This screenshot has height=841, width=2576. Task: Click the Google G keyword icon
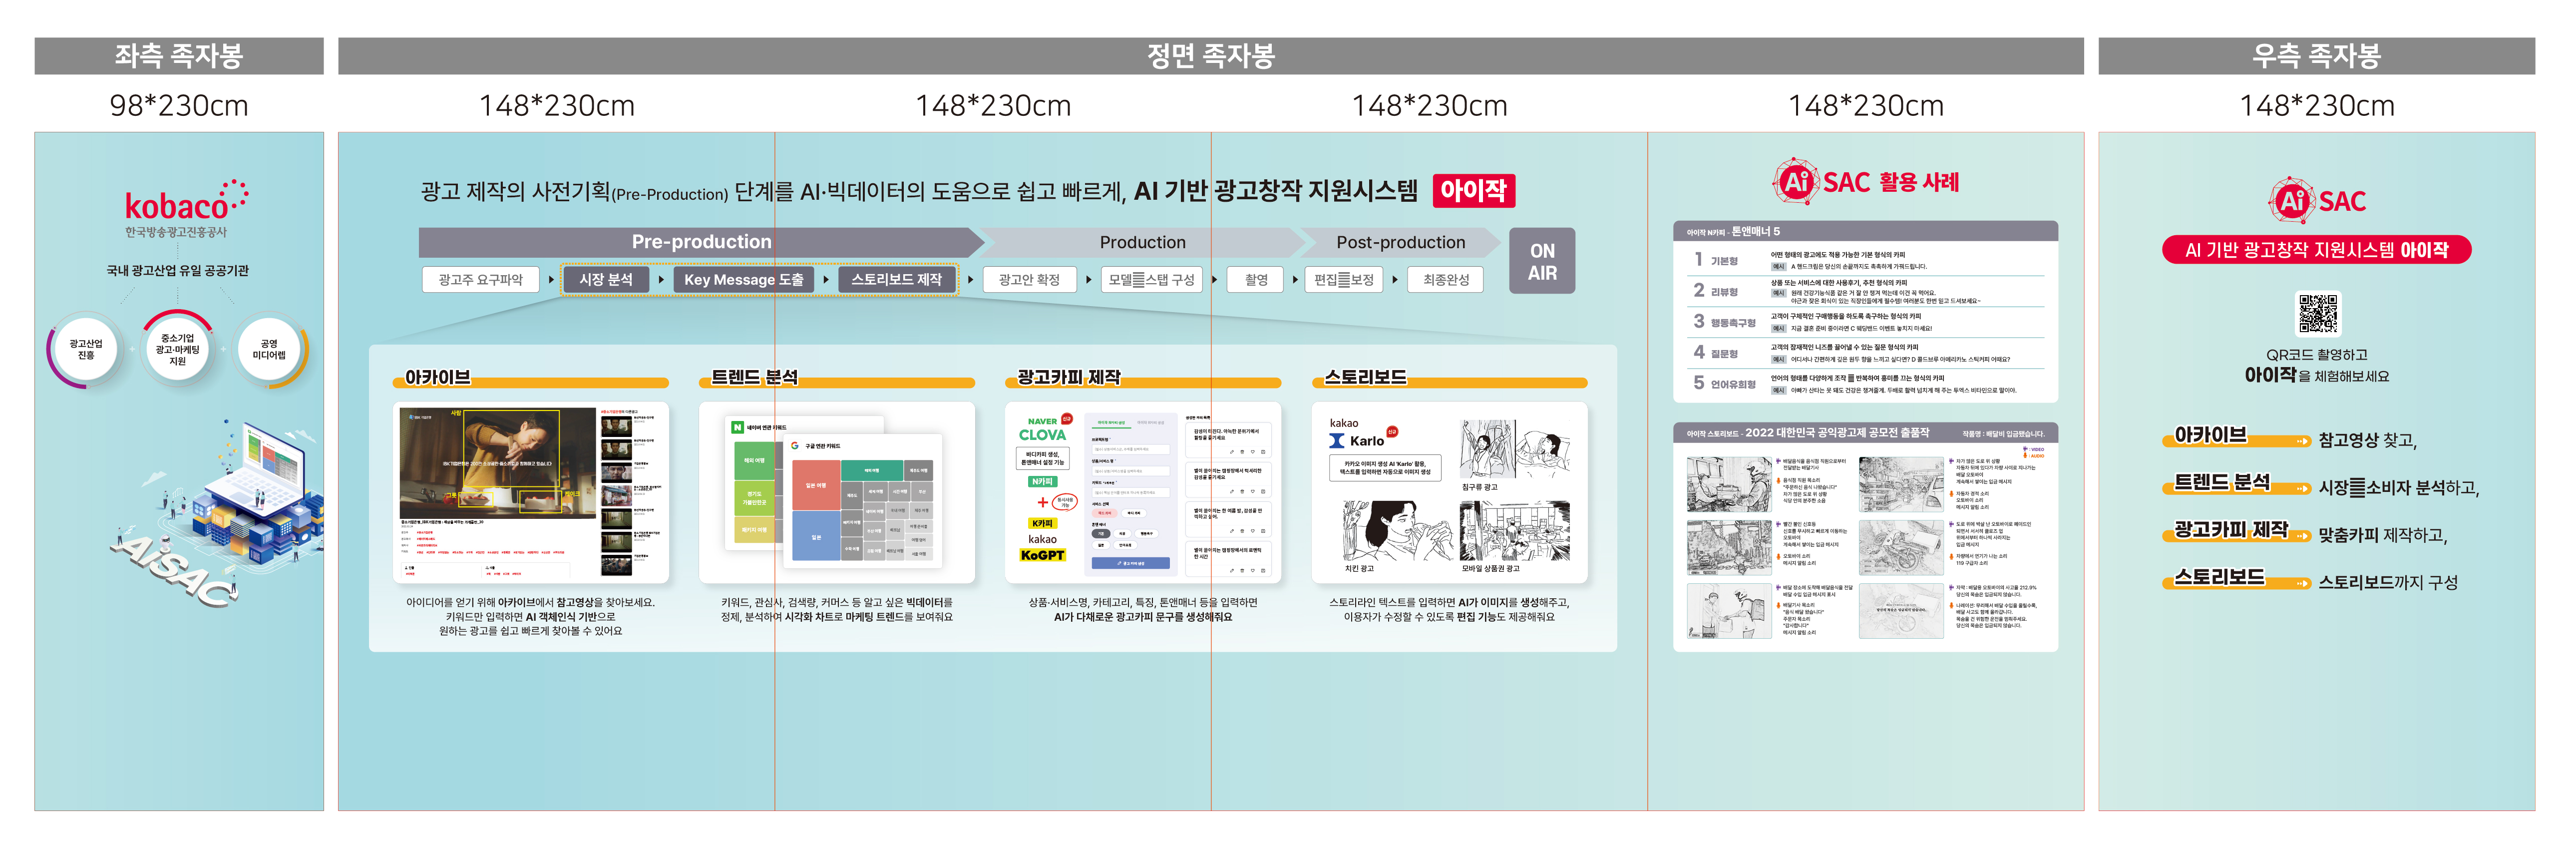(795, 446)
